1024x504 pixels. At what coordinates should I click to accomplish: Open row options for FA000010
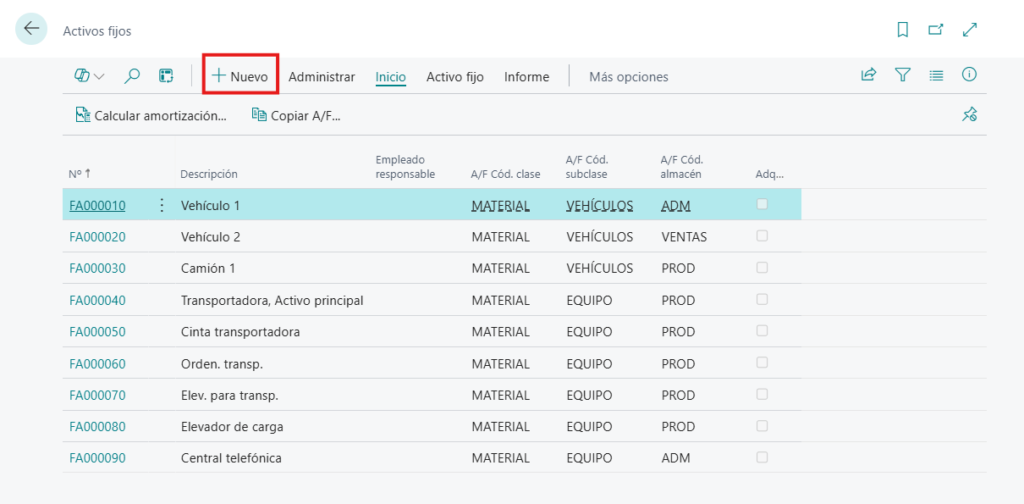click(162, 205)
